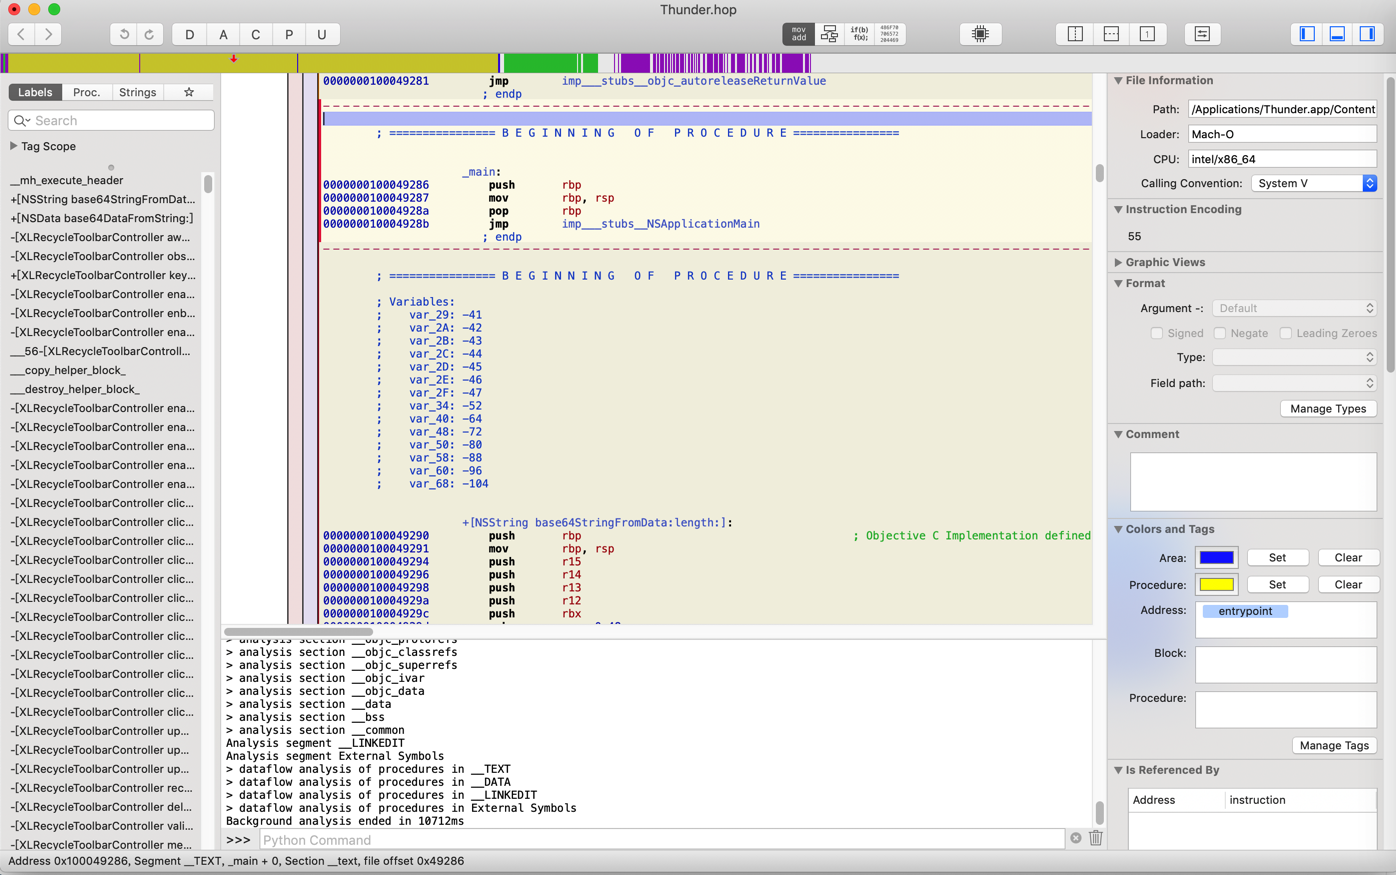This screenshot has width=1396, height=875.
Task: Open the Type dropdown
Action: (x=1295, y=357)
